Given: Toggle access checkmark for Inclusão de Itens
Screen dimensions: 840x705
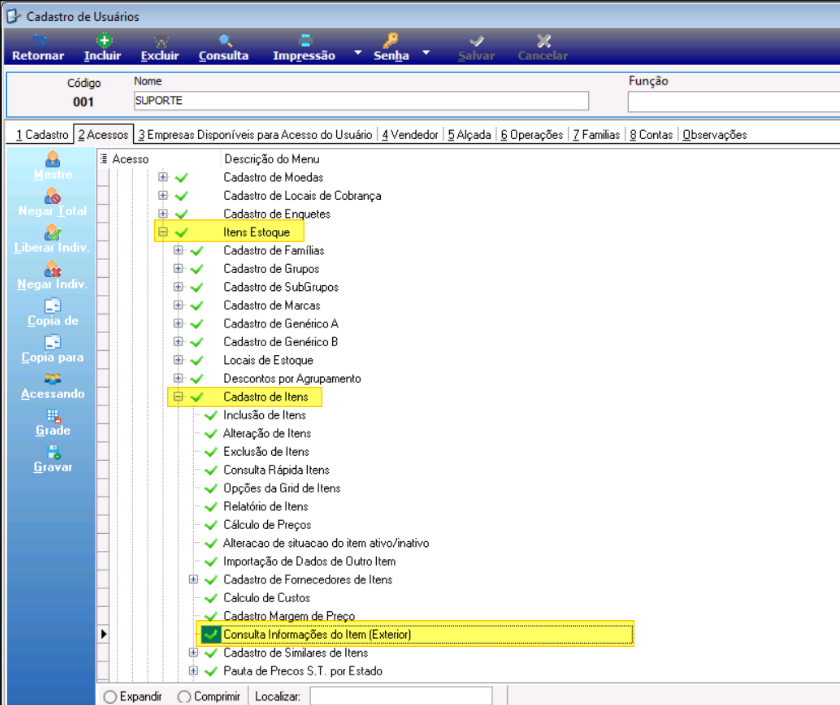Looking at the screenshot, I should click(x=211, y=415).
